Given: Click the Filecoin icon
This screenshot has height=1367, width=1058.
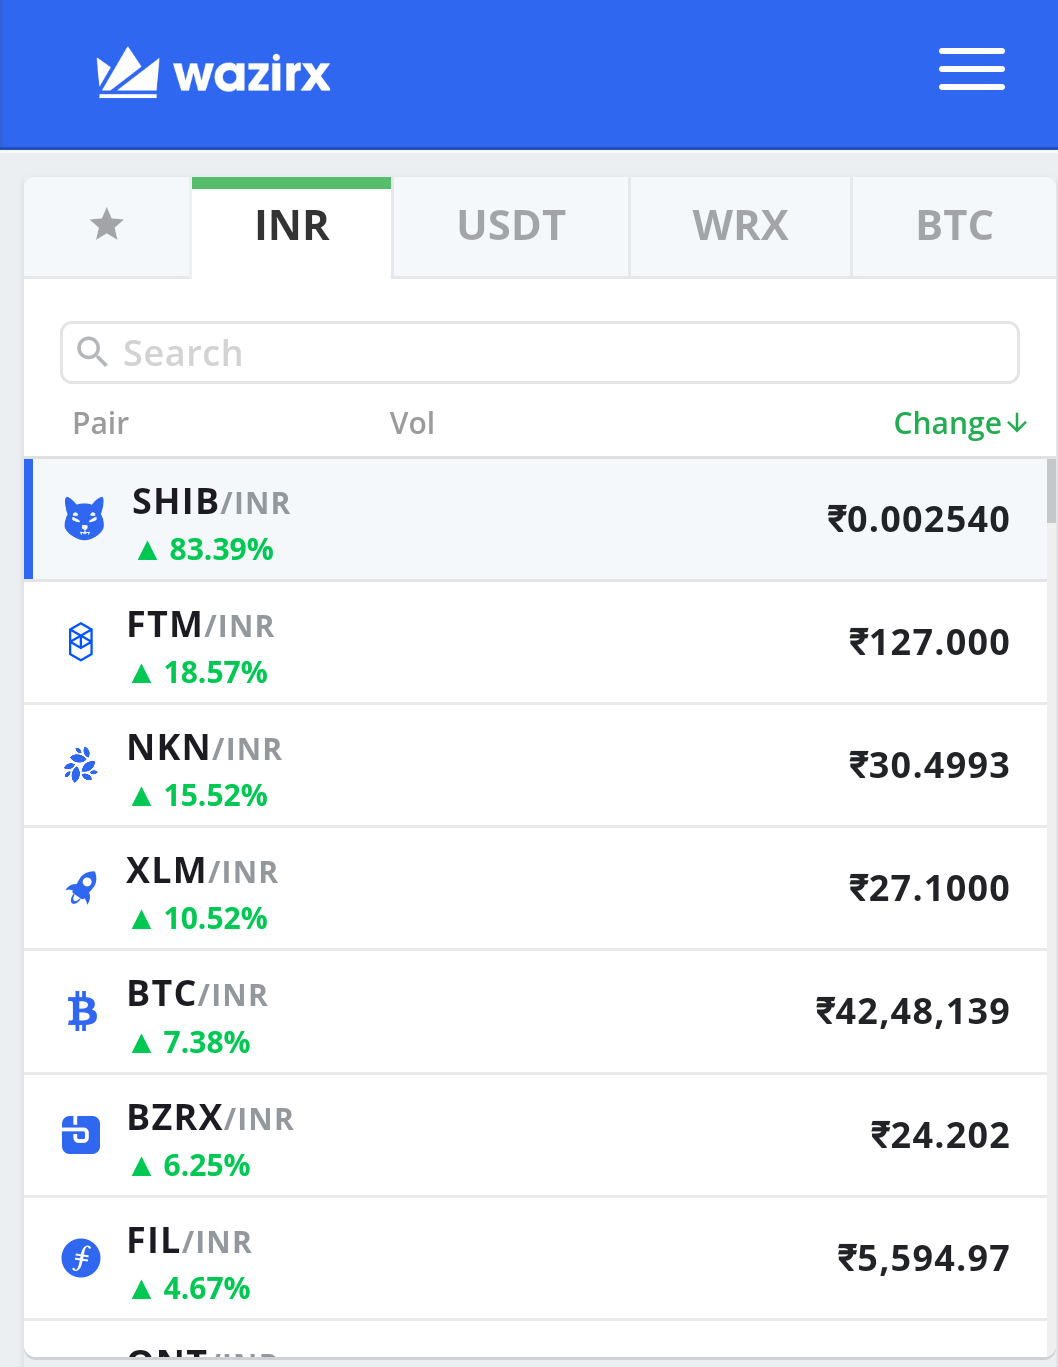Looking at the screenshot, I should tap(81, 1257).
